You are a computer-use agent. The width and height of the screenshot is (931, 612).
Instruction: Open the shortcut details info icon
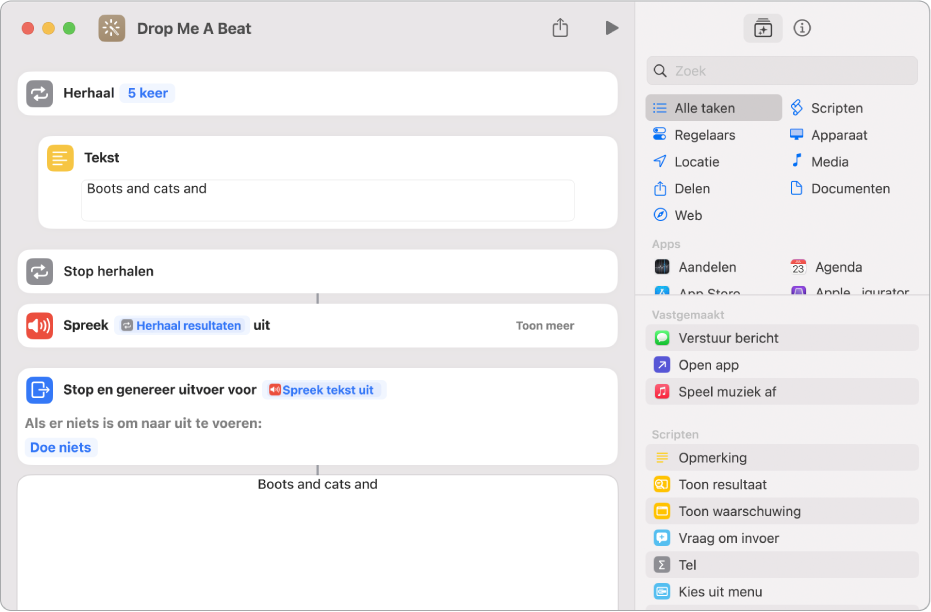(x=802, y=28)
